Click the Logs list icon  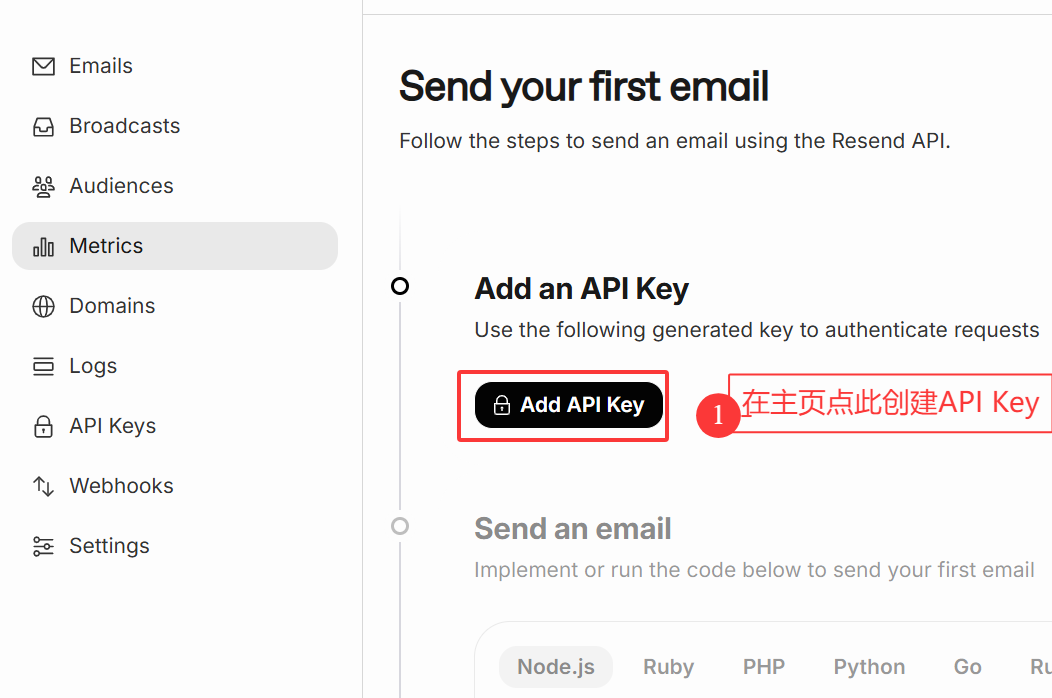tap(44, 366)
